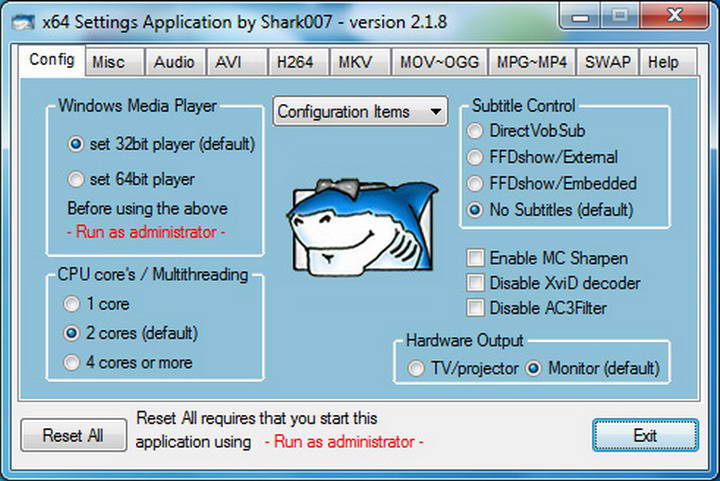
Task: Switch to the Misc tab
Action: pos(115,62)
